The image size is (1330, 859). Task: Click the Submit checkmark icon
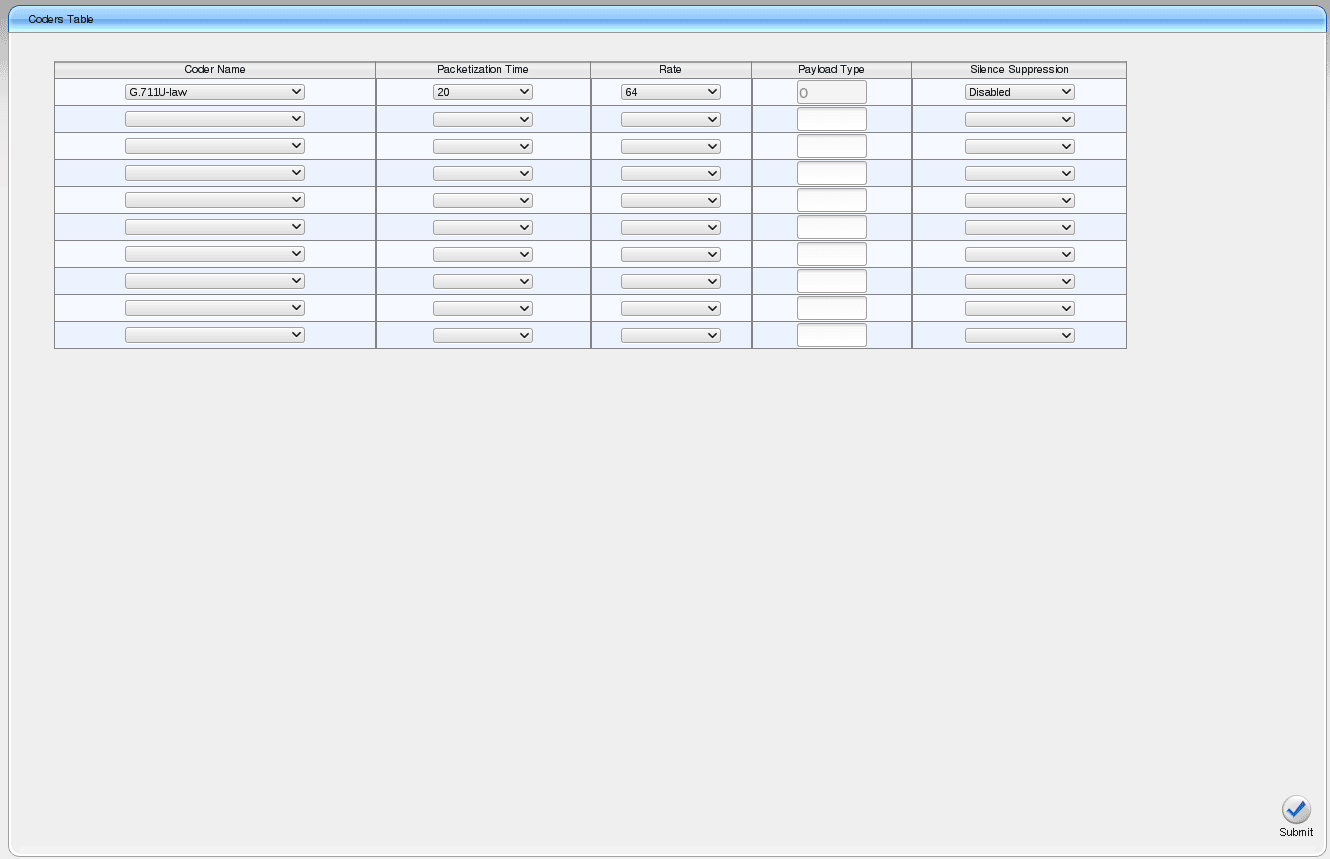click(x=1296, y=810)
